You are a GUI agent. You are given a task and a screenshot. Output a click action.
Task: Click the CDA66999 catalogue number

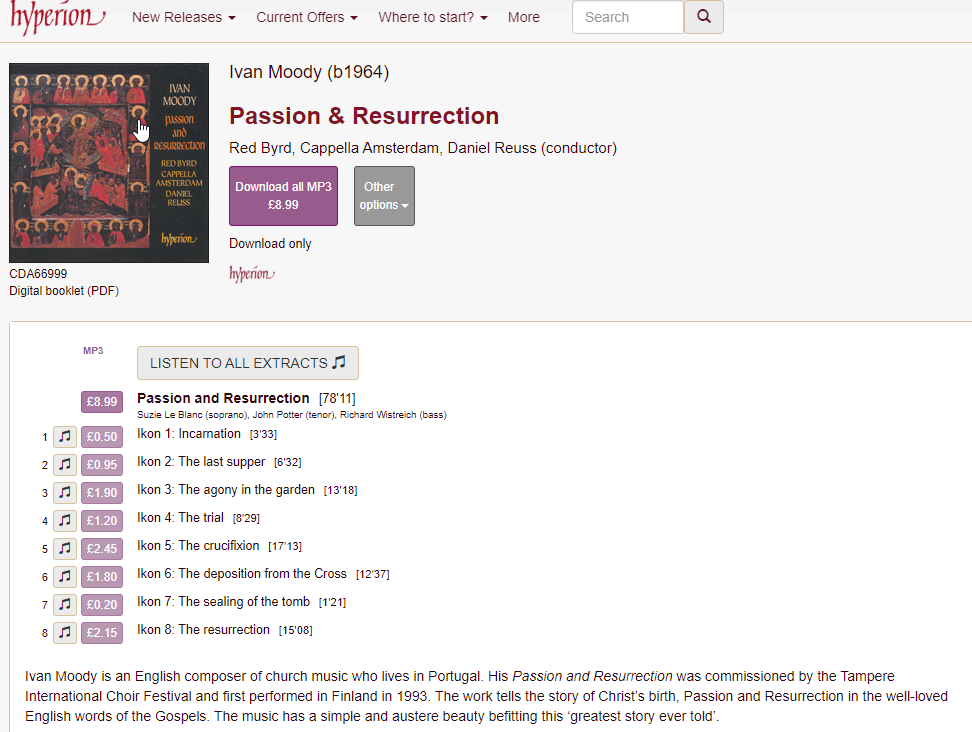point(38,273)
